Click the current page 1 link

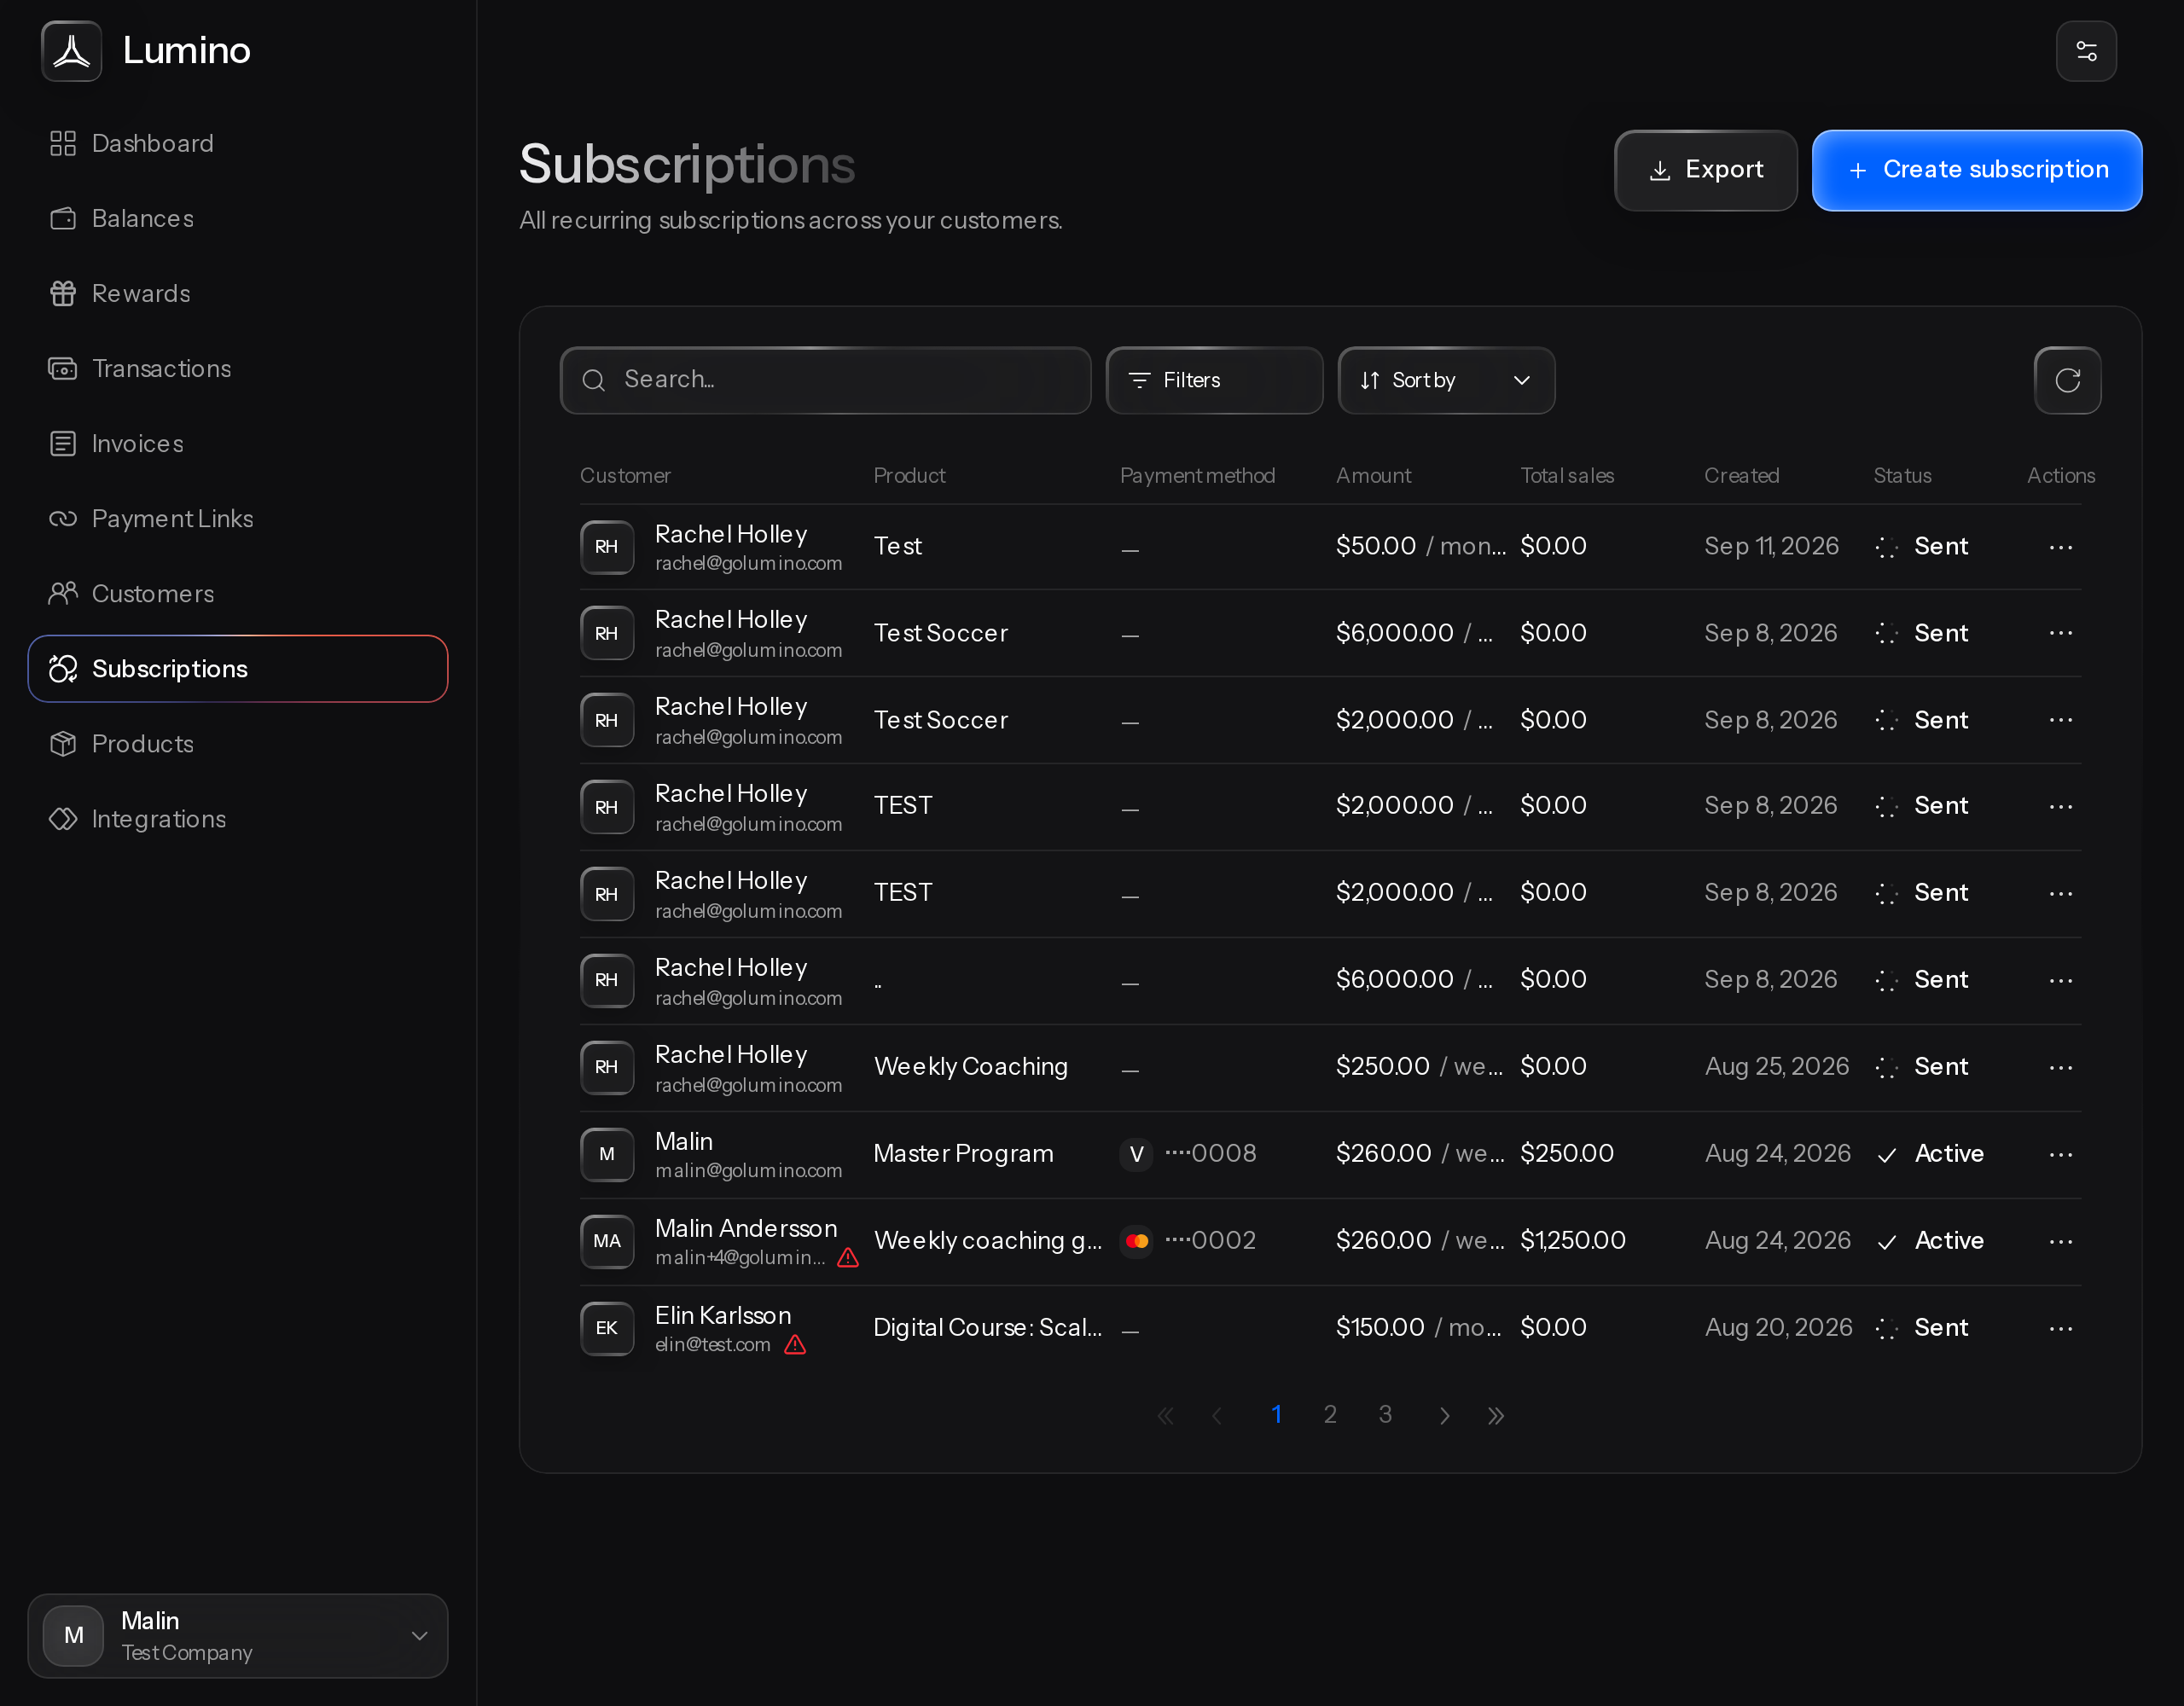(1276, 1414)
